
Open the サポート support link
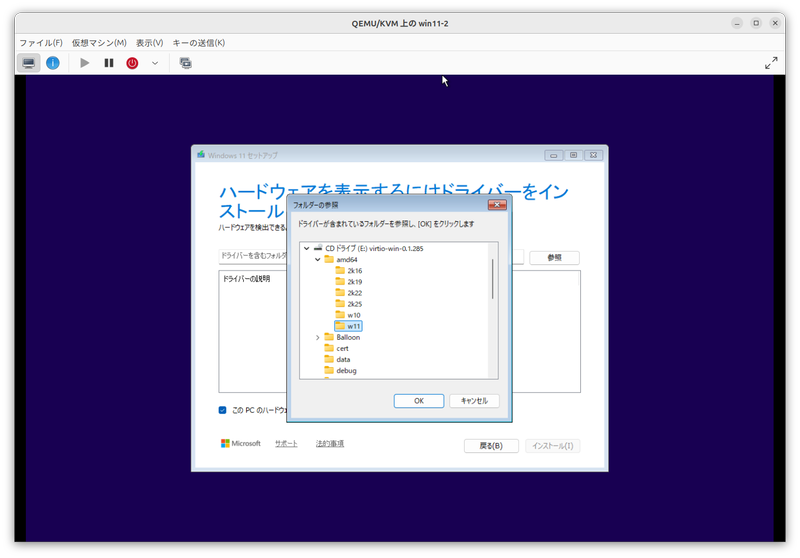pyautogui.click(x=286, y=444)
